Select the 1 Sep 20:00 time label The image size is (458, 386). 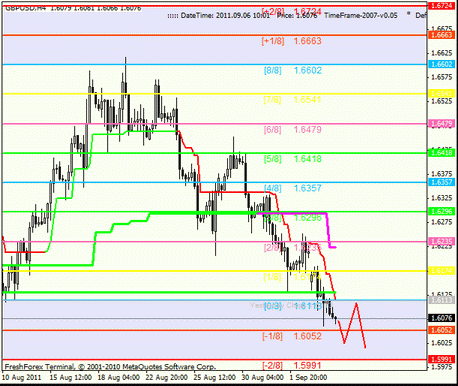308,377
